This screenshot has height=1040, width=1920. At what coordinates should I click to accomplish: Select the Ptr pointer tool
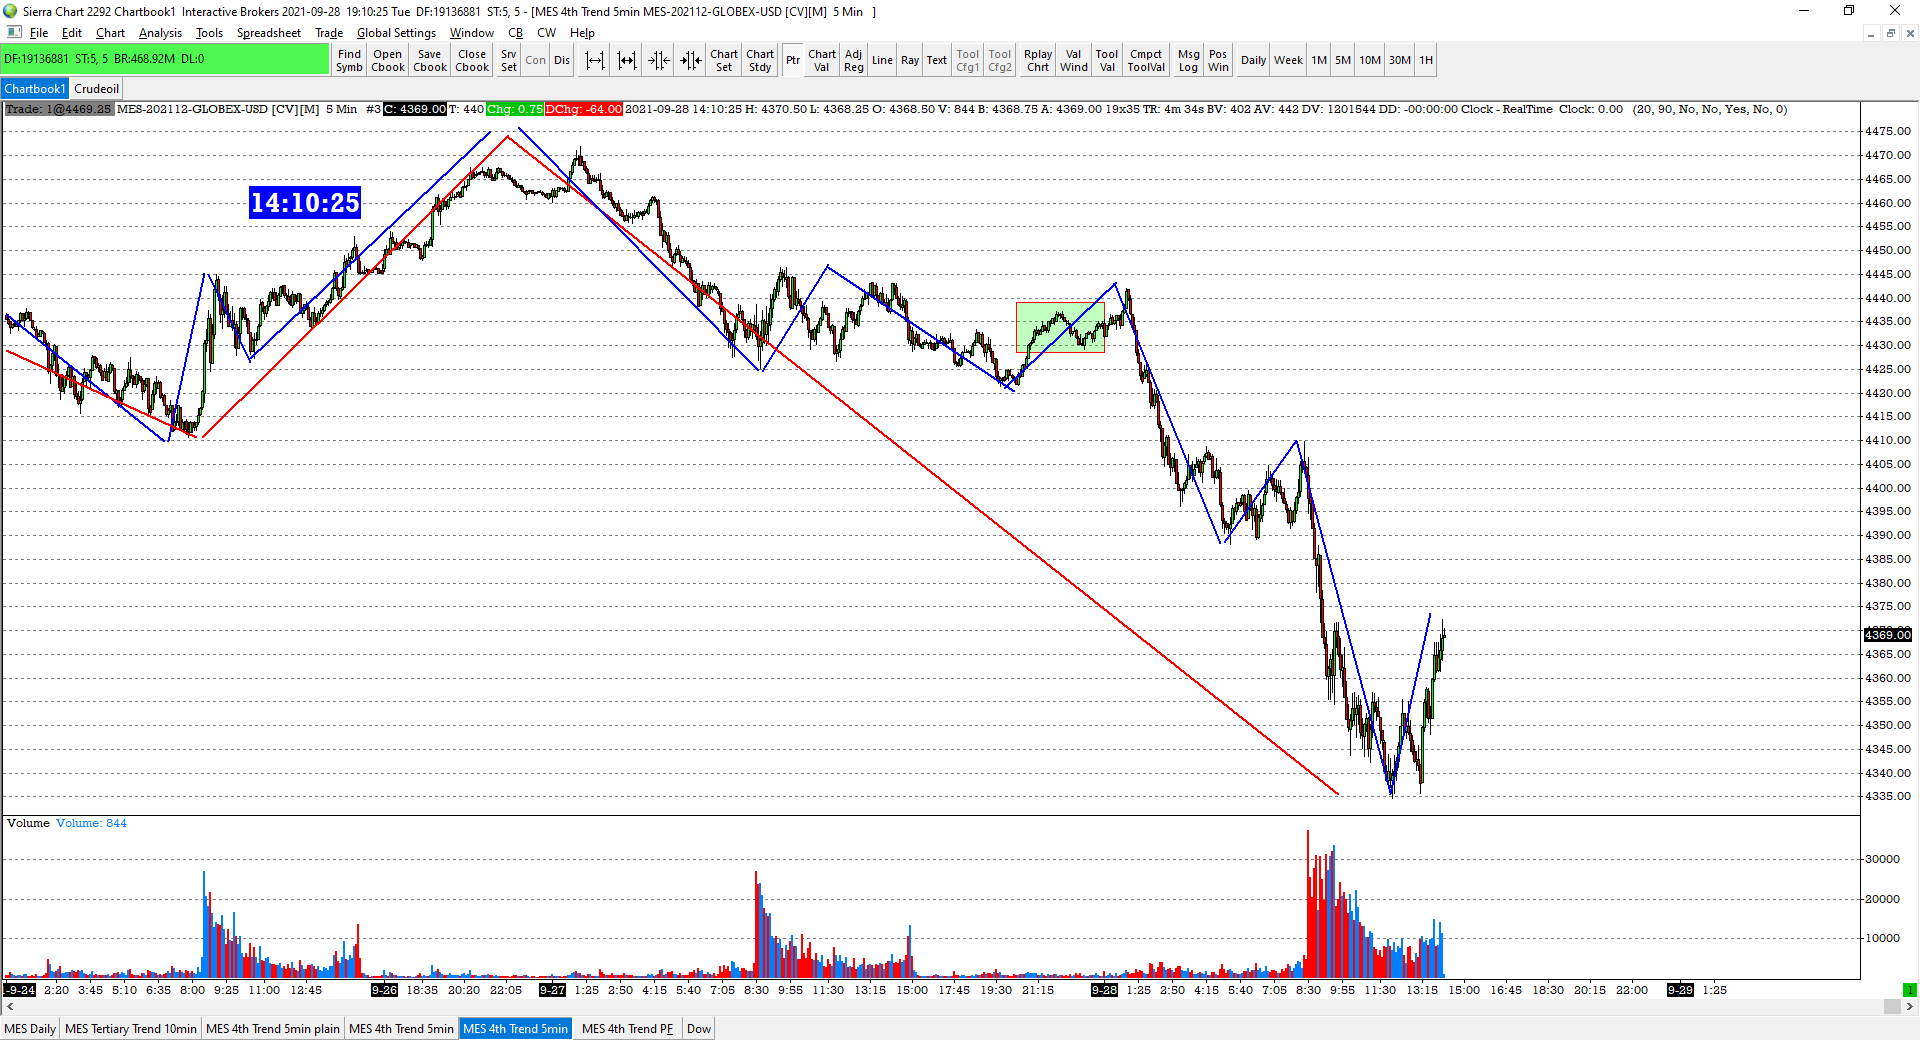[x=793, y=61]
